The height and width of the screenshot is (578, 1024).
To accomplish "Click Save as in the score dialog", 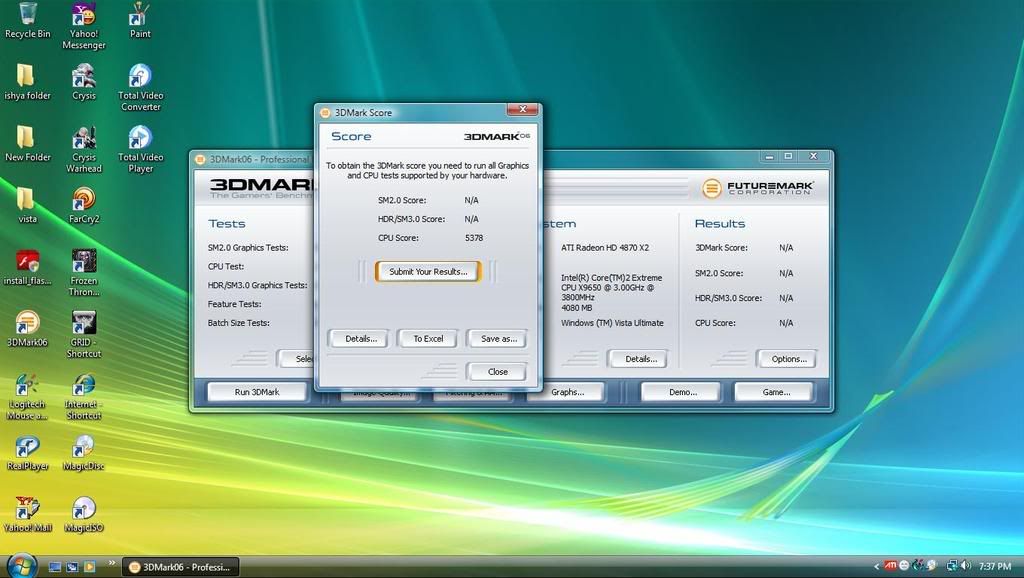I will click(x=498, y=339).
